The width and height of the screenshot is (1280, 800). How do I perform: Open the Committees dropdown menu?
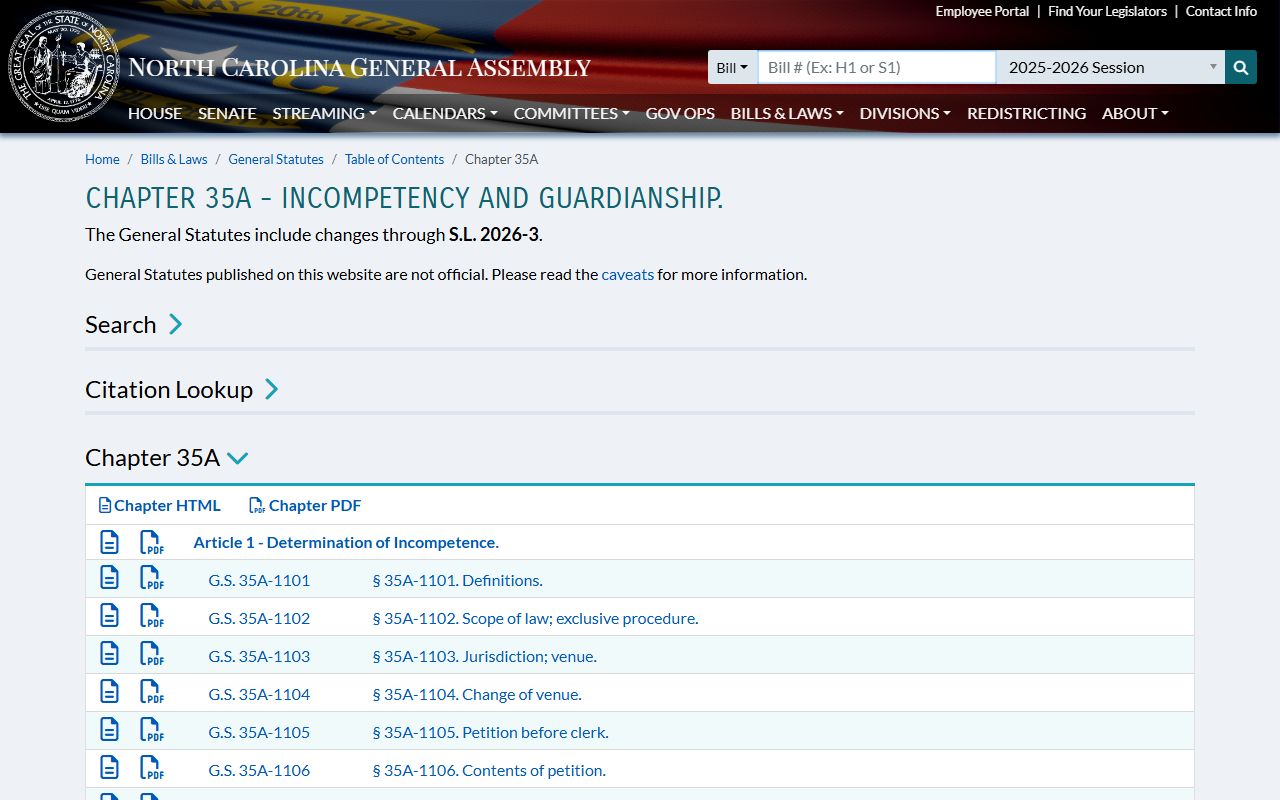click(571, 113)
